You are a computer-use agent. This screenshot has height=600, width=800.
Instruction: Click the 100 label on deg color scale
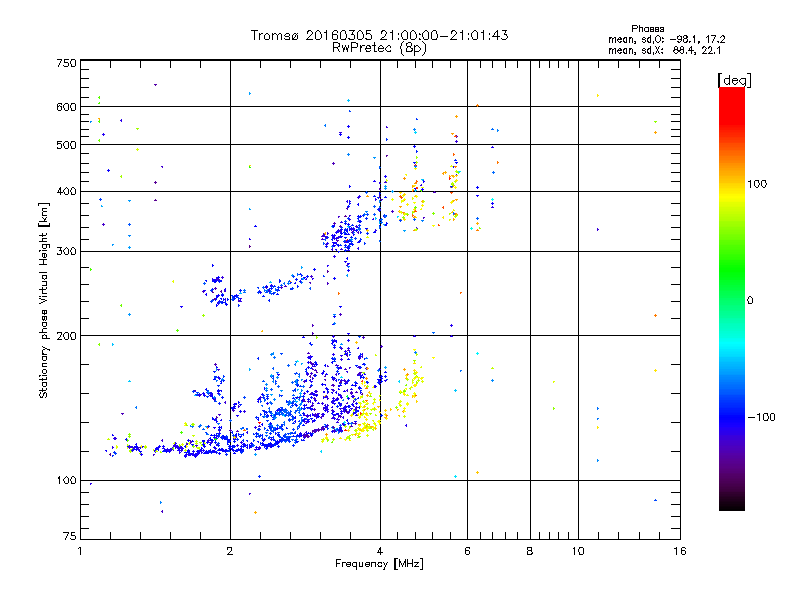(x=757, y=184)
